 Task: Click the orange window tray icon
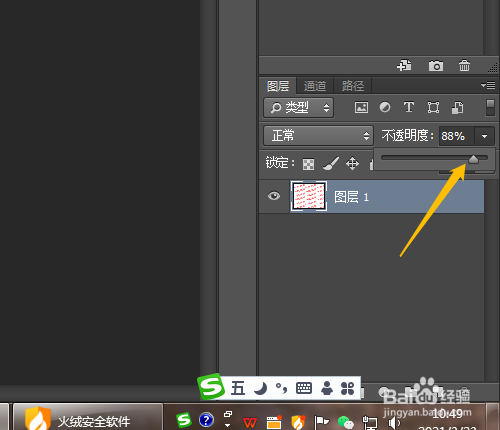tap(274, 422)
